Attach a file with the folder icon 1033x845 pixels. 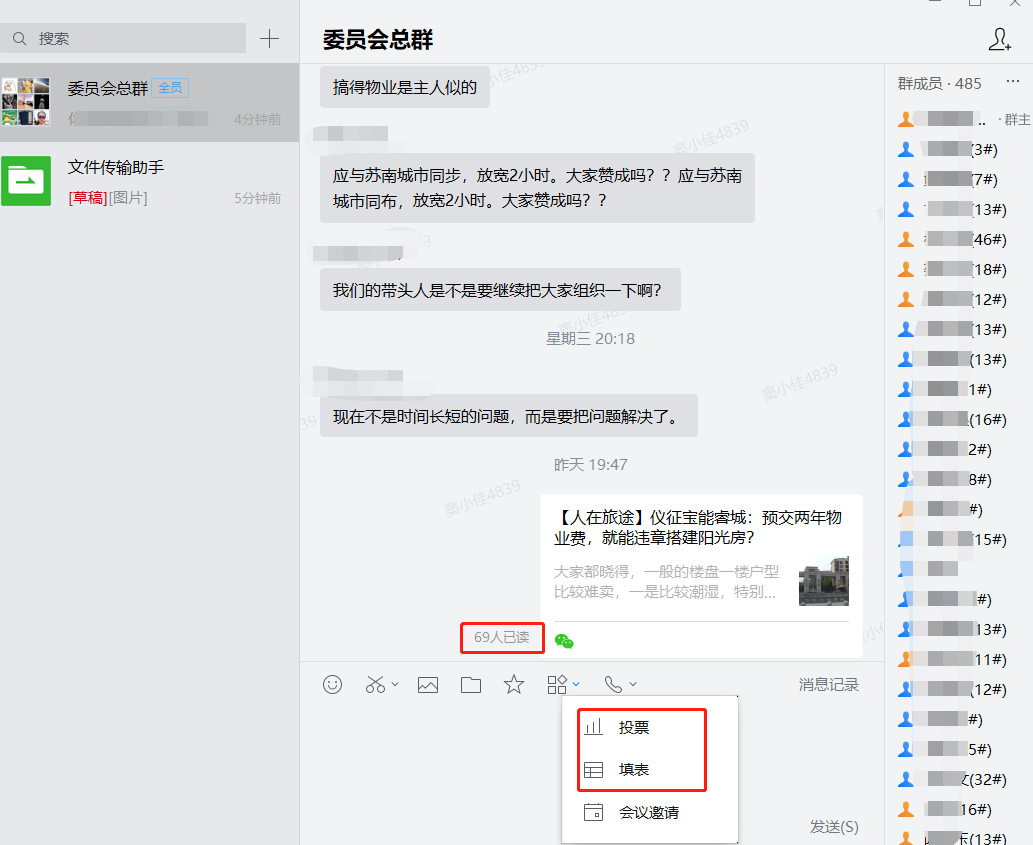pyautogui.click(x=470, y=685)
